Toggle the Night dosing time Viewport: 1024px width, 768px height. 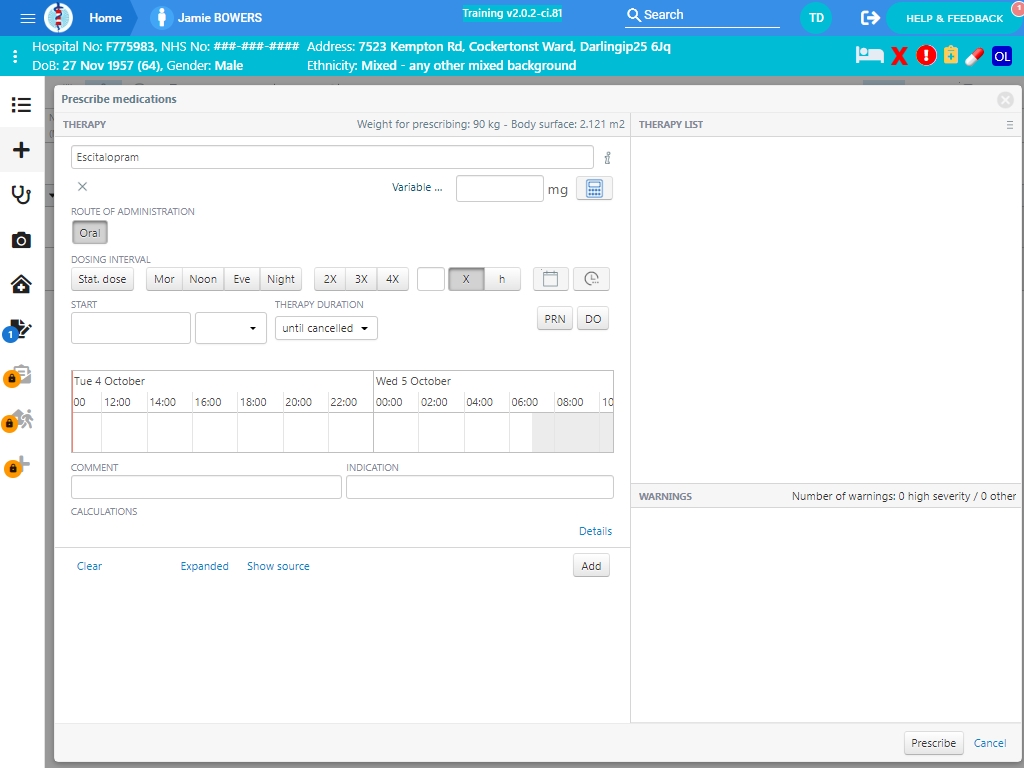pos(281,279)
